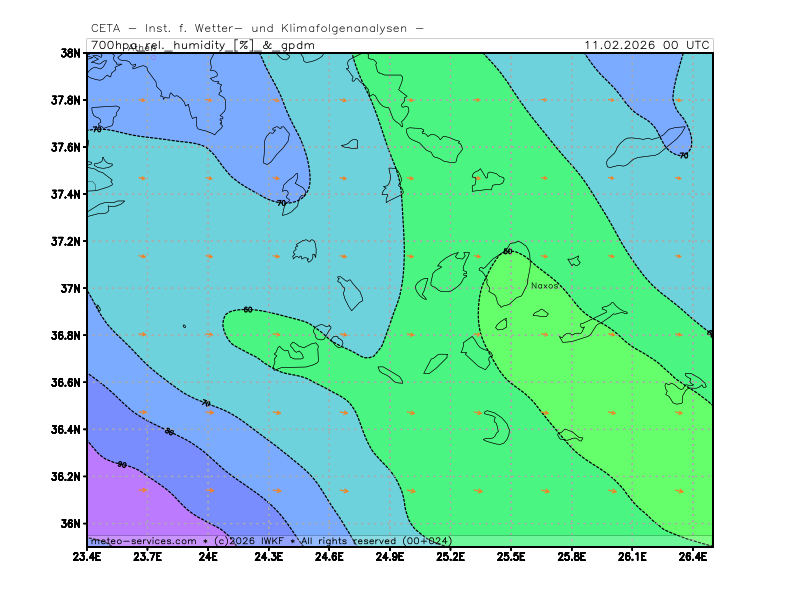The height and width of the screenshot is (600, 800).
Task: Click the 70 contour label near 37.4N
Action: [281, 203]
